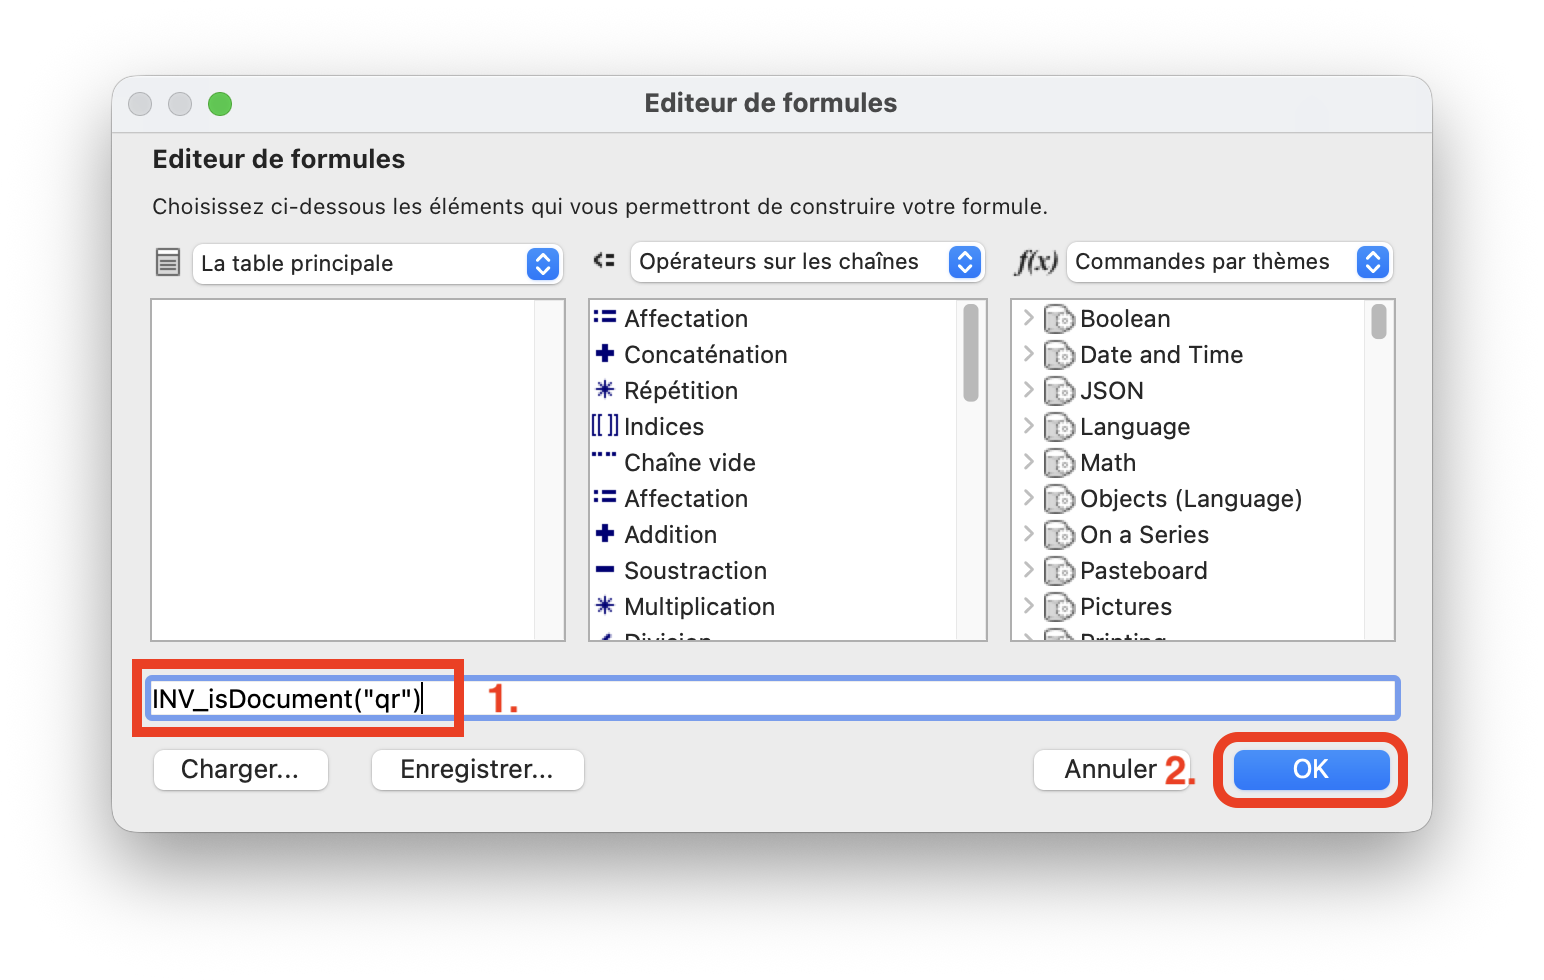Click the Multiplication asterisk icon
Viewport: 1544px width, 980px height.
605,606
